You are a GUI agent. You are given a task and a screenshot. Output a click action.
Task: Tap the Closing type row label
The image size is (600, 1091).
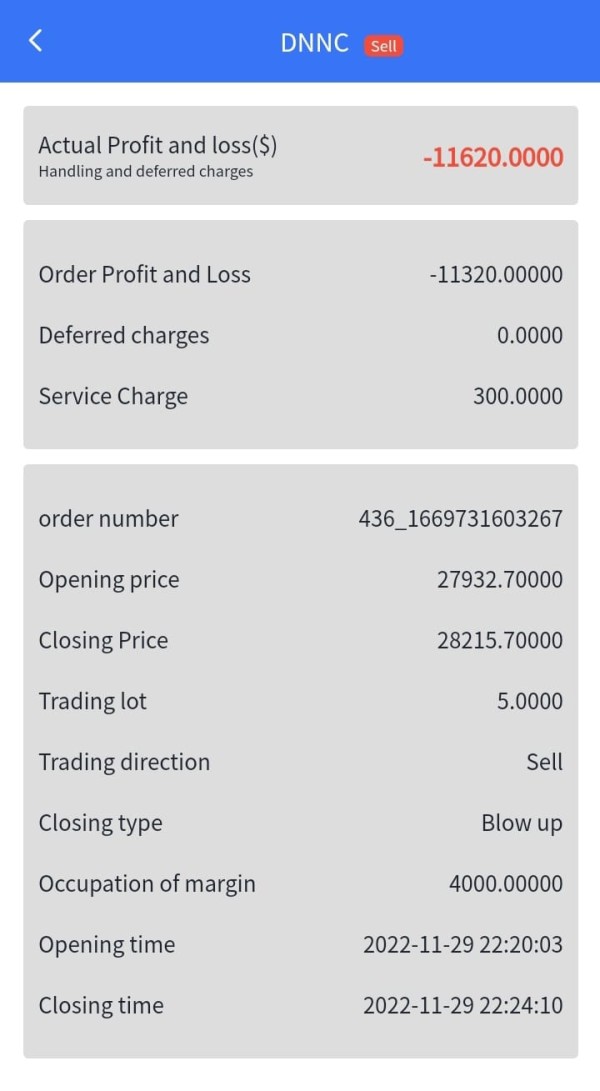[x=101, y=823]
